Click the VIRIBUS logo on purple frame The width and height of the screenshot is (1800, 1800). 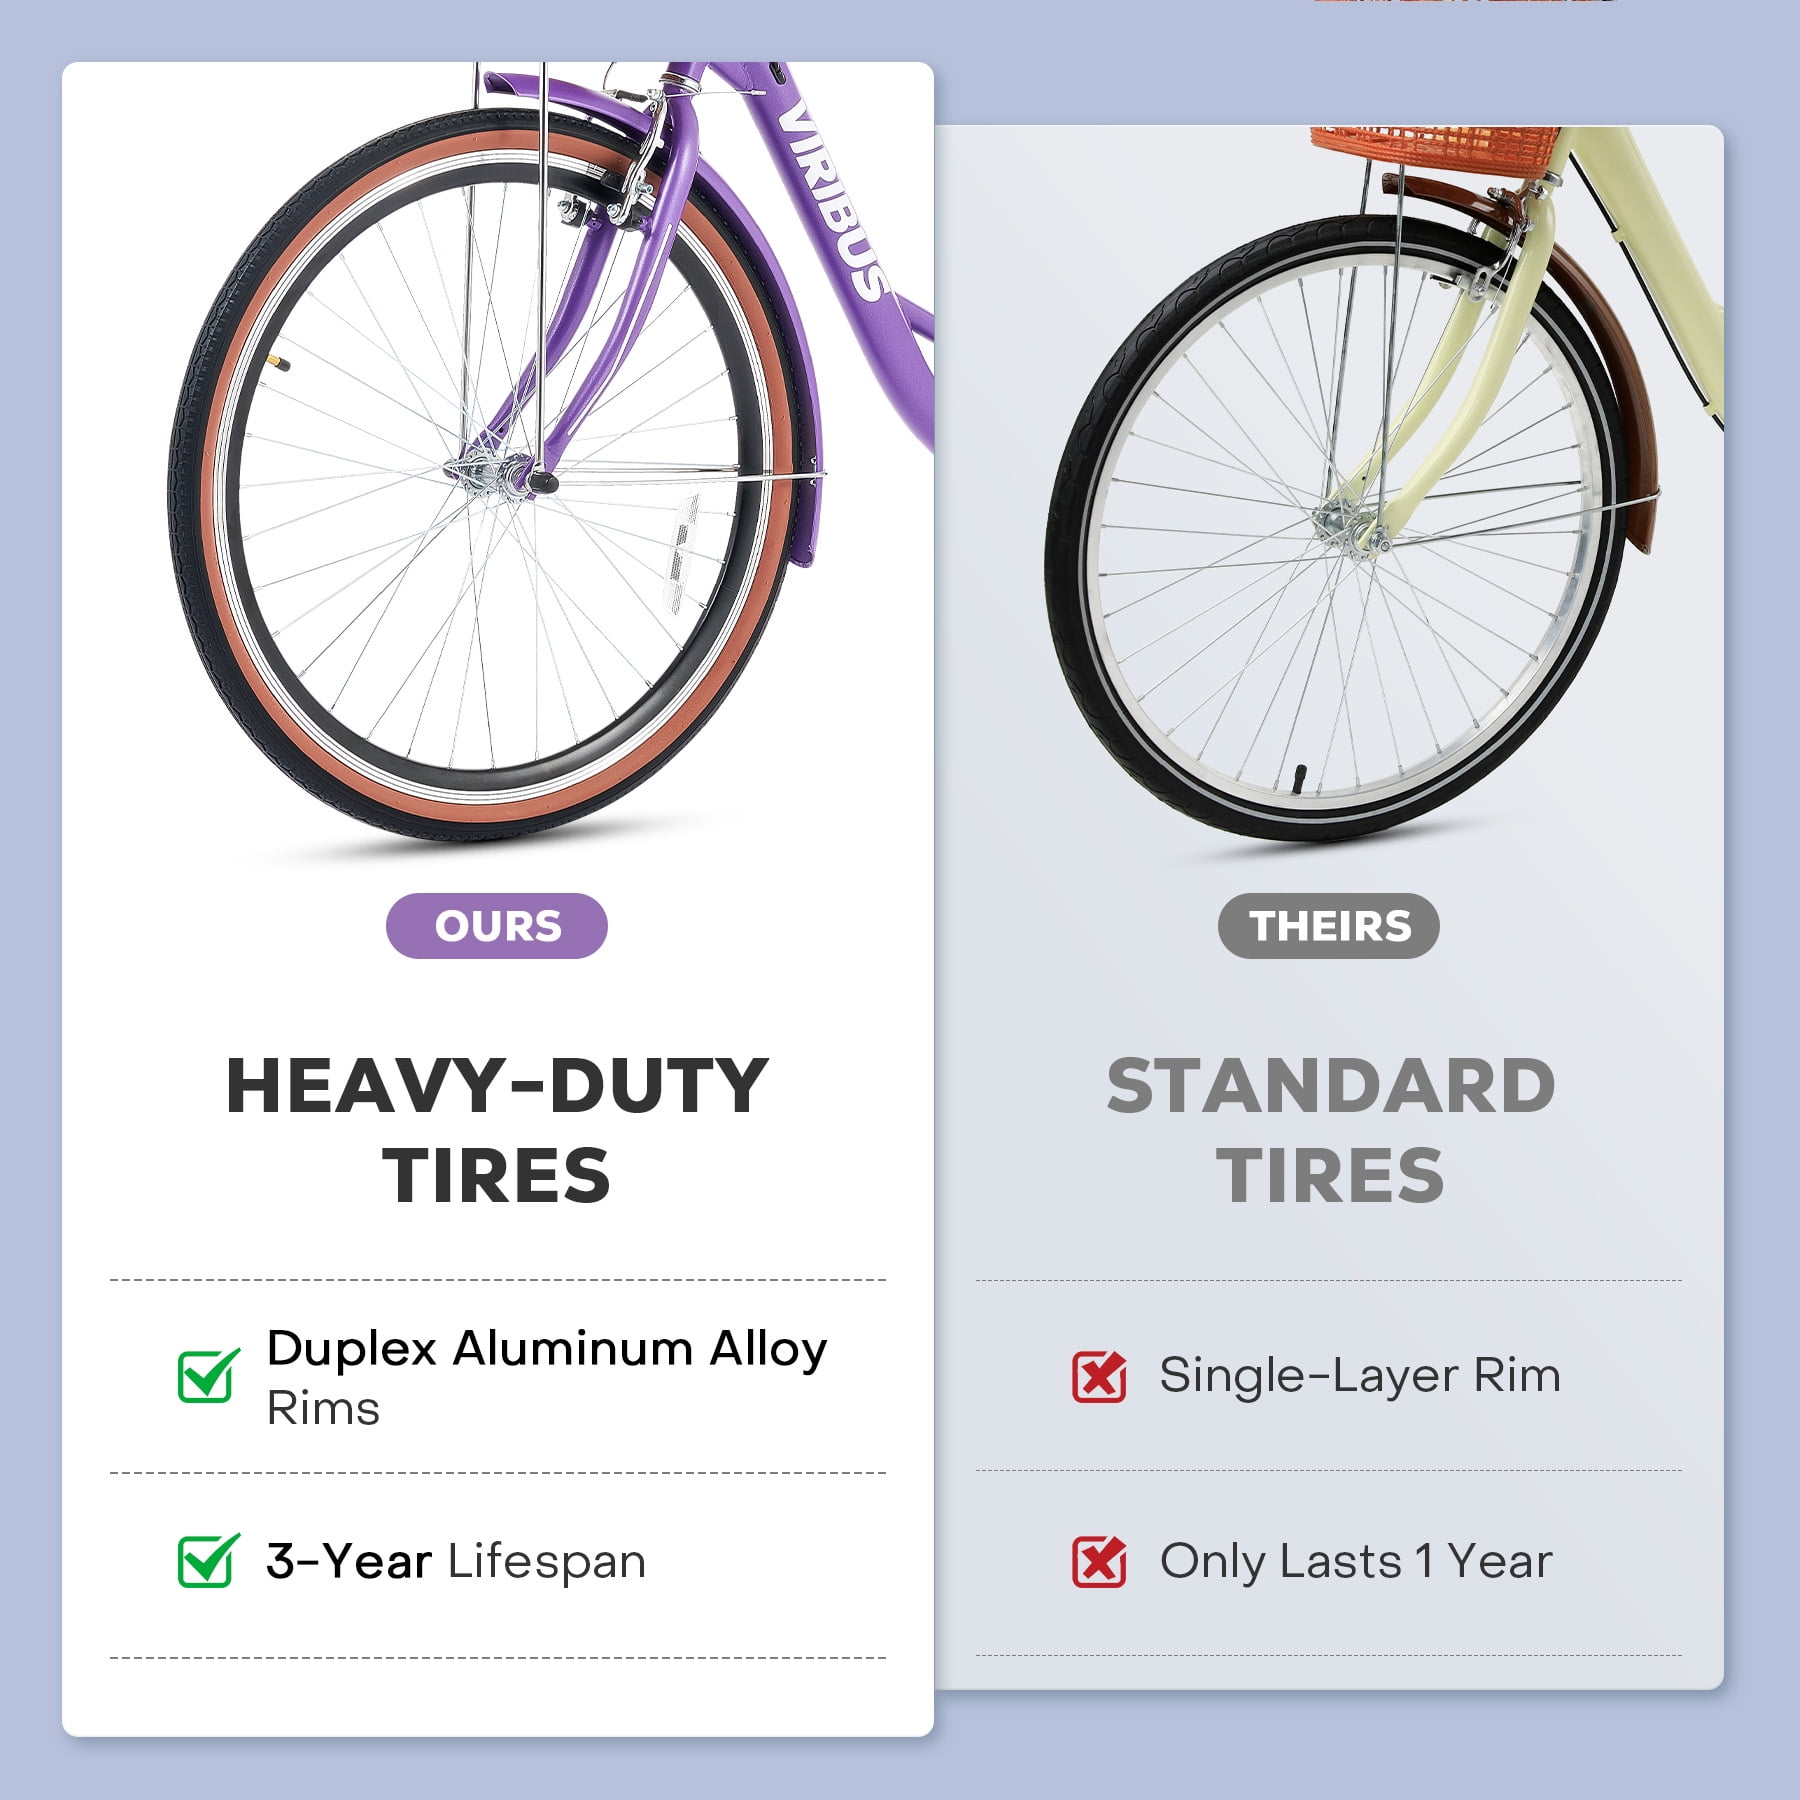[x=833, y=200]
